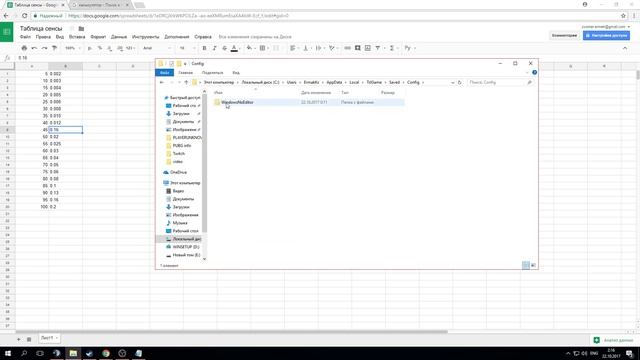Open the Формат menu in Sheets
The height and width of the screenshot is (360, 640).
[98, 37]
